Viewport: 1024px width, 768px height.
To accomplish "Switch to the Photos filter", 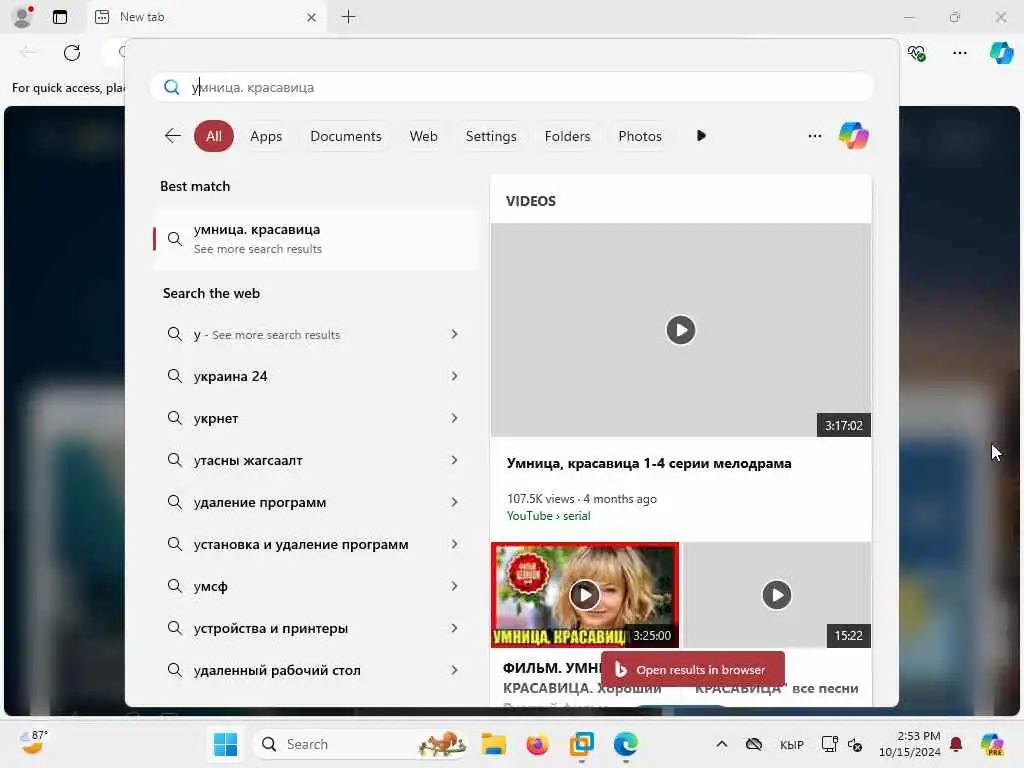I will click(639, 136).
